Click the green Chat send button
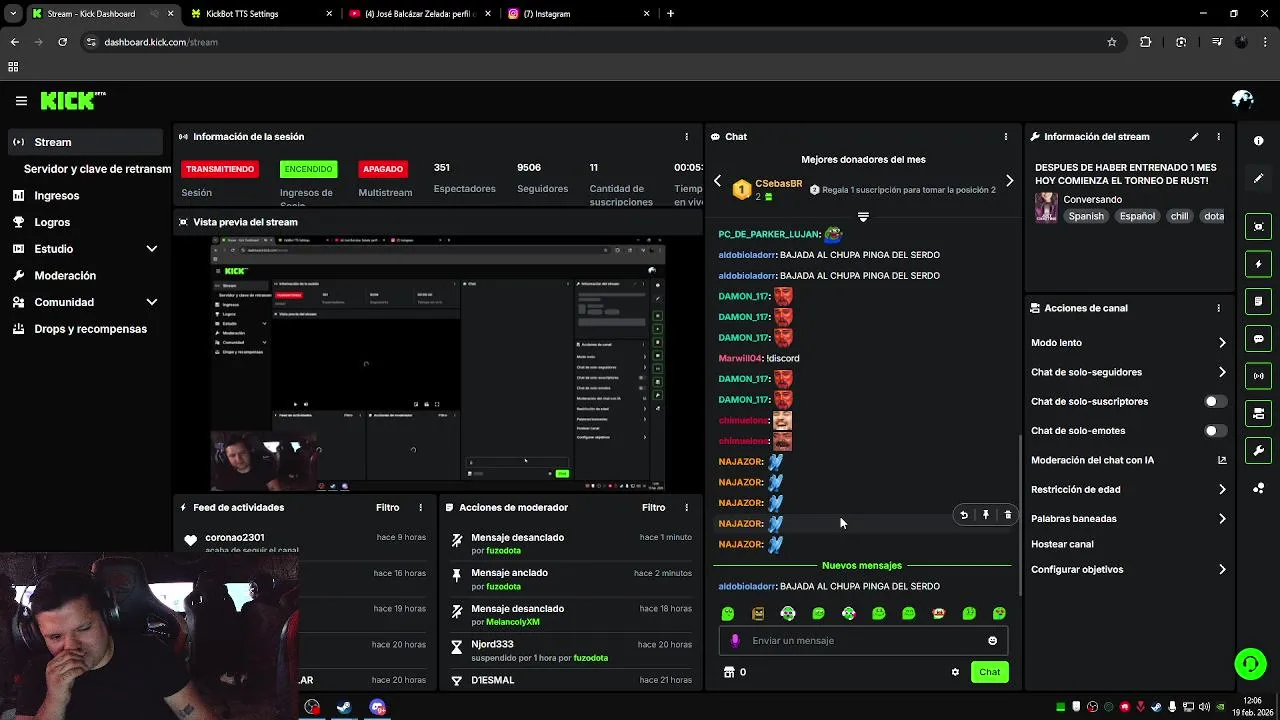Screen dimensions: 1280x720 click(989, 672)
